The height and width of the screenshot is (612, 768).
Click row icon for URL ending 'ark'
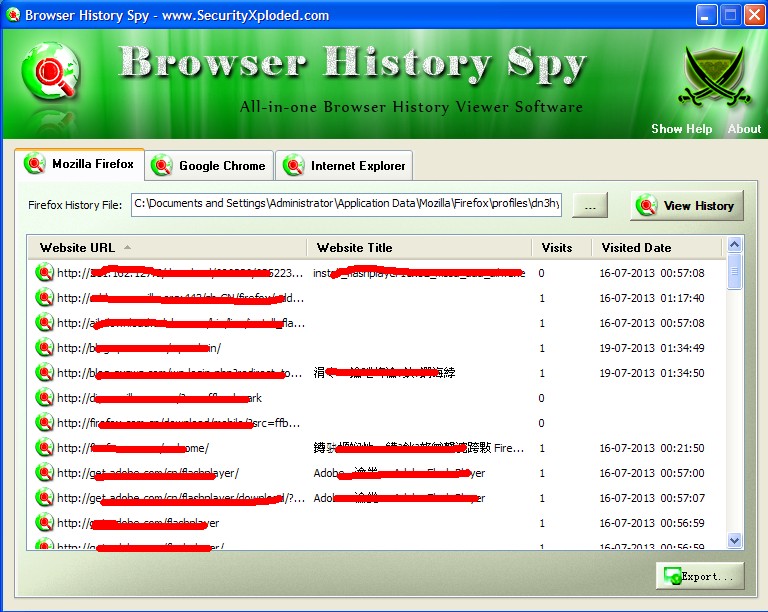pyautogui.click(x=44, y=397)
